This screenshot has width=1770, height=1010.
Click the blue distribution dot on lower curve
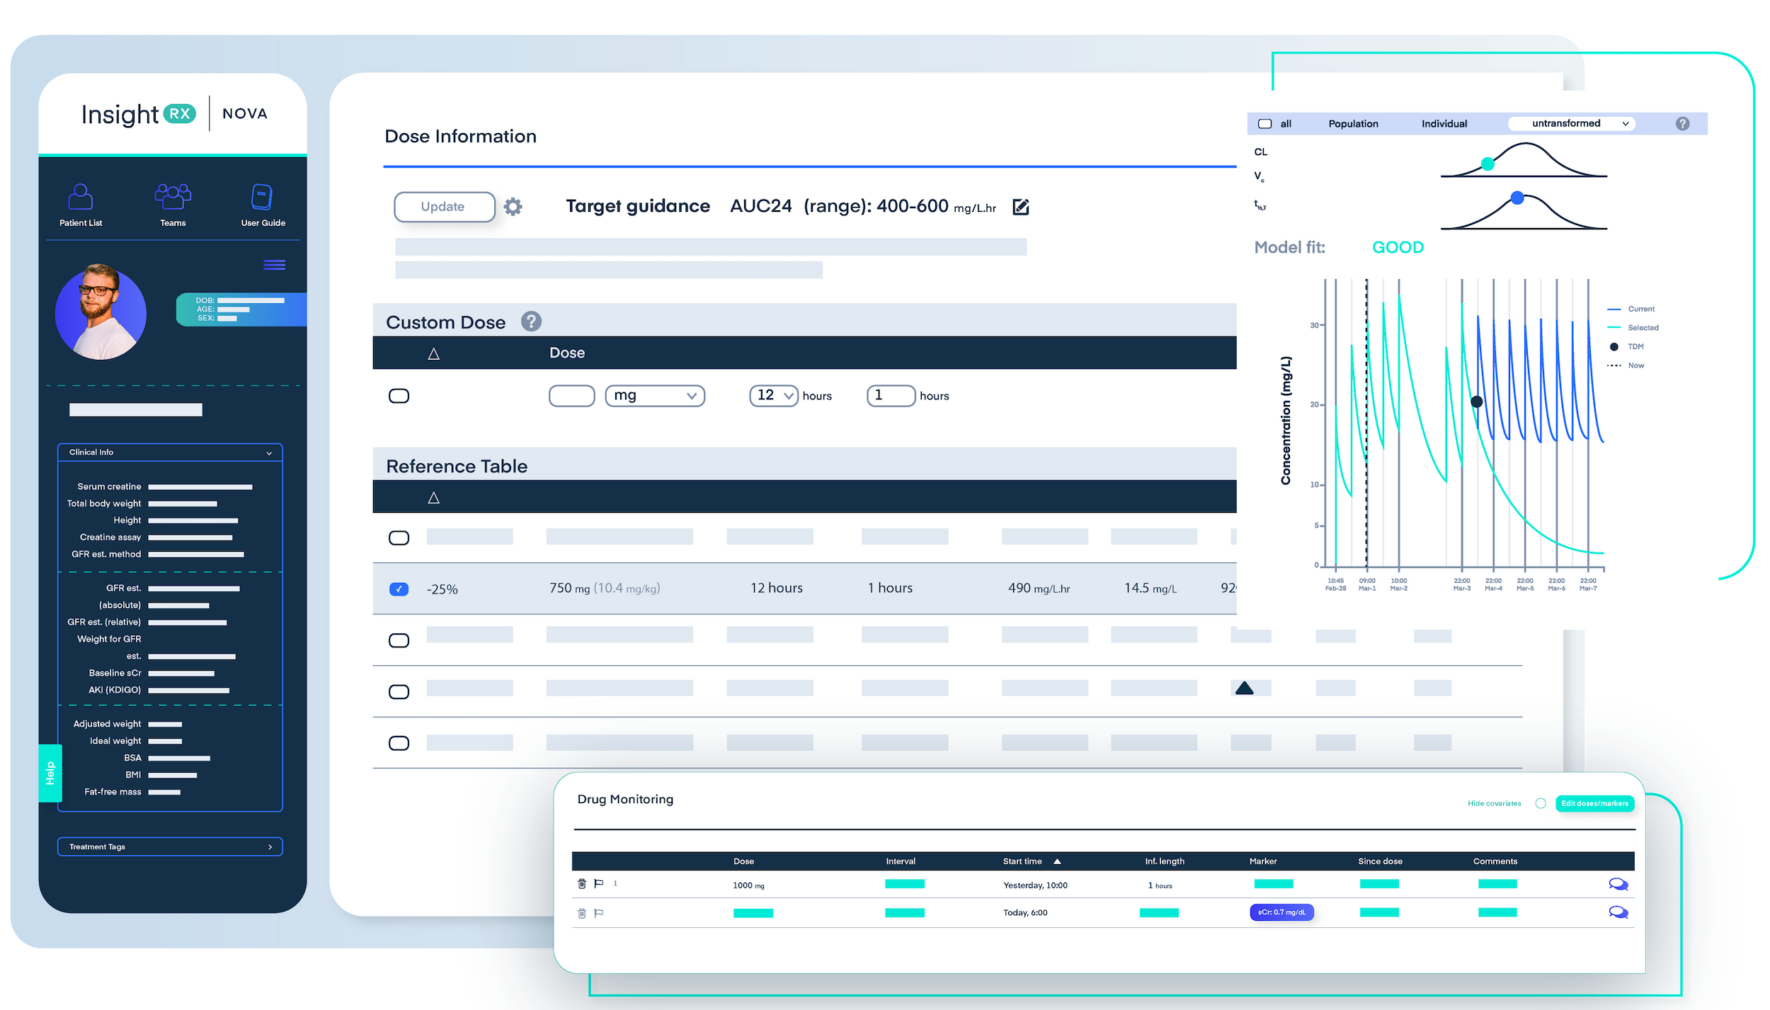[1517, 198]
